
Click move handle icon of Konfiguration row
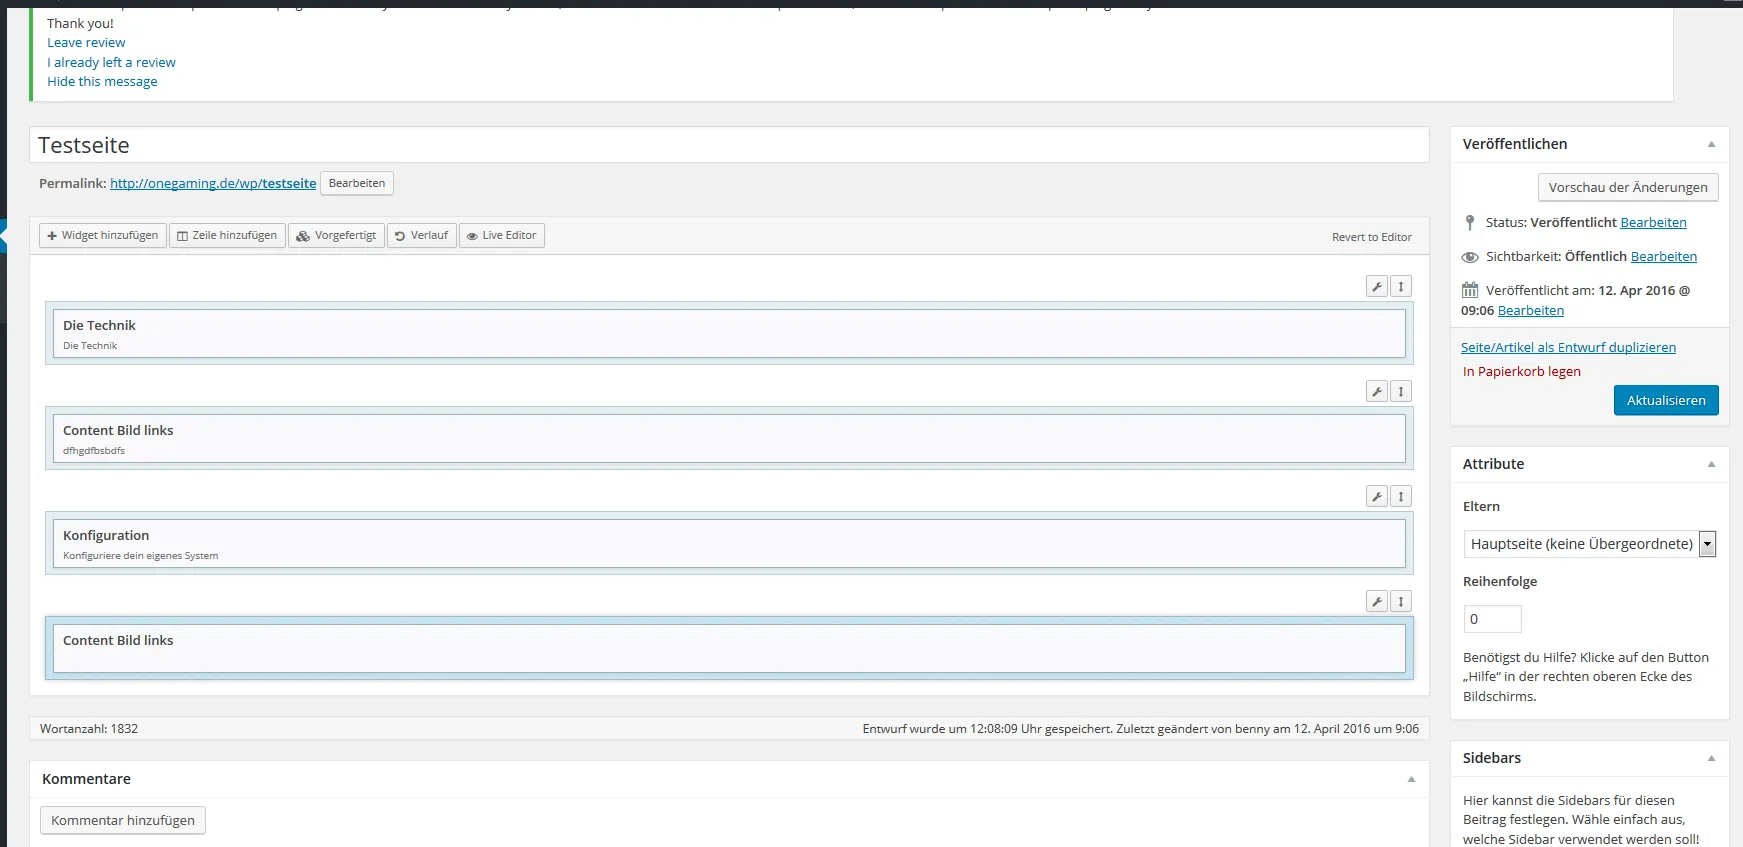pyautogui.click(x=1401, y=497)
